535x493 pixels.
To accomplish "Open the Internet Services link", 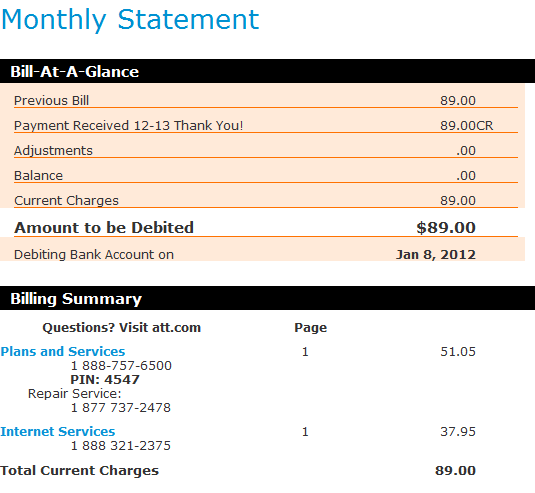I will 58,432.
